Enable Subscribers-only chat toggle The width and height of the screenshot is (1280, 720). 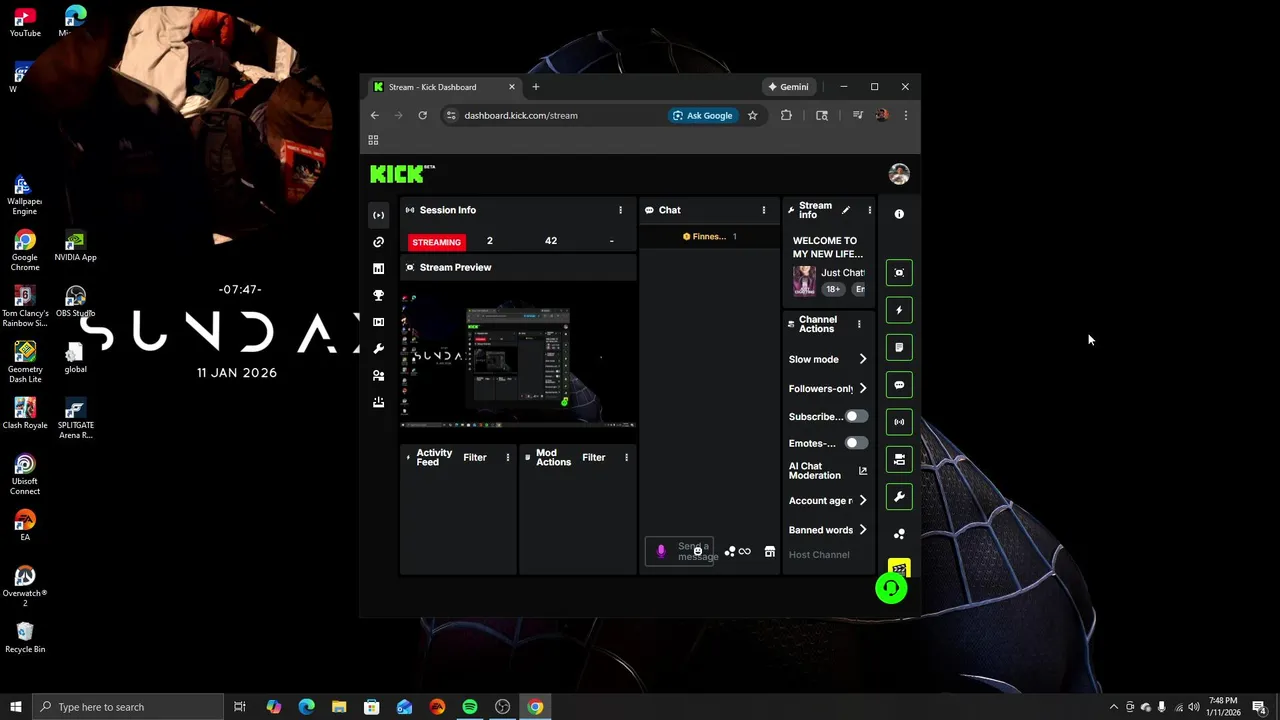point(856,416)
